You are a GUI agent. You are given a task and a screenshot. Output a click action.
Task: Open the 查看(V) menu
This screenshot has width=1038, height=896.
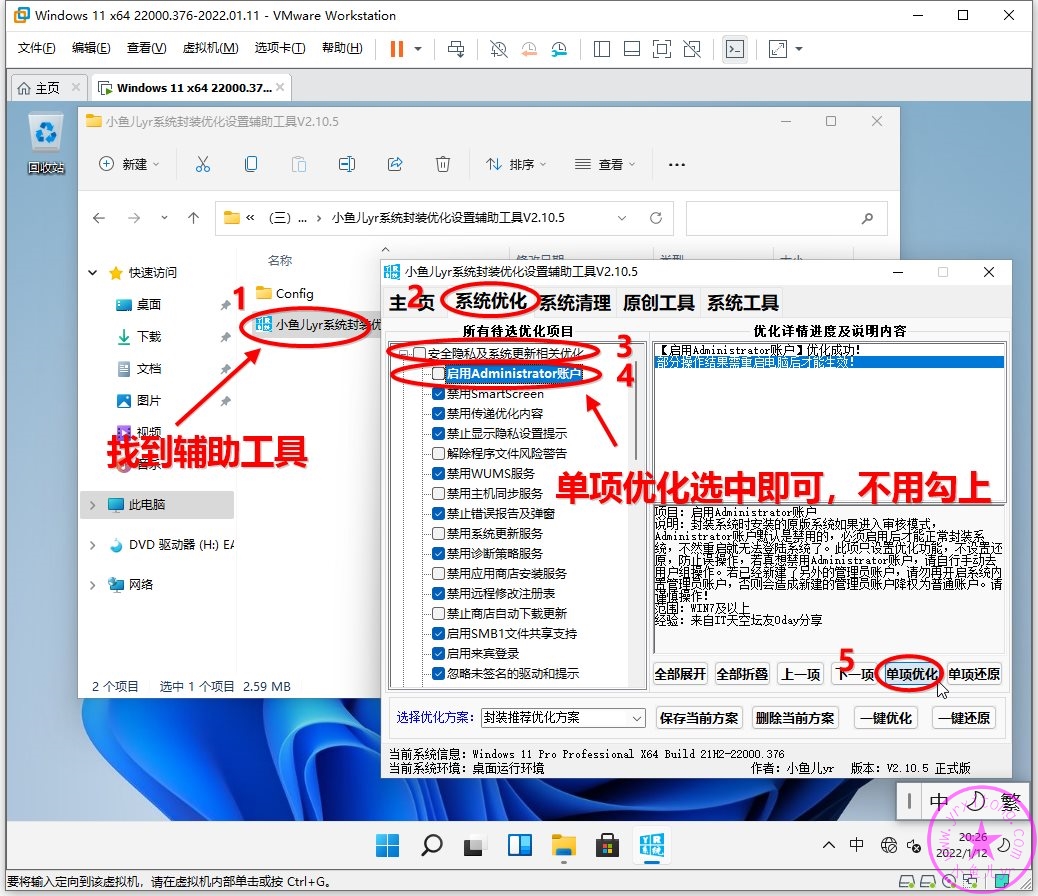[146, 48]
